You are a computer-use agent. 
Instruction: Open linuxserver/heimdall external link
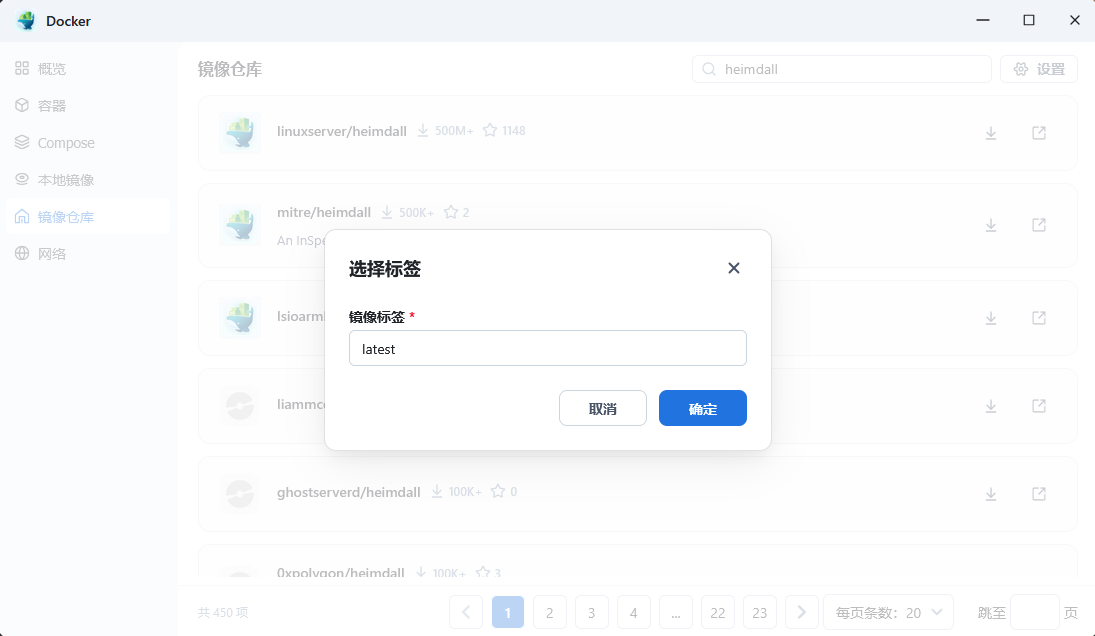[1038, 133]
